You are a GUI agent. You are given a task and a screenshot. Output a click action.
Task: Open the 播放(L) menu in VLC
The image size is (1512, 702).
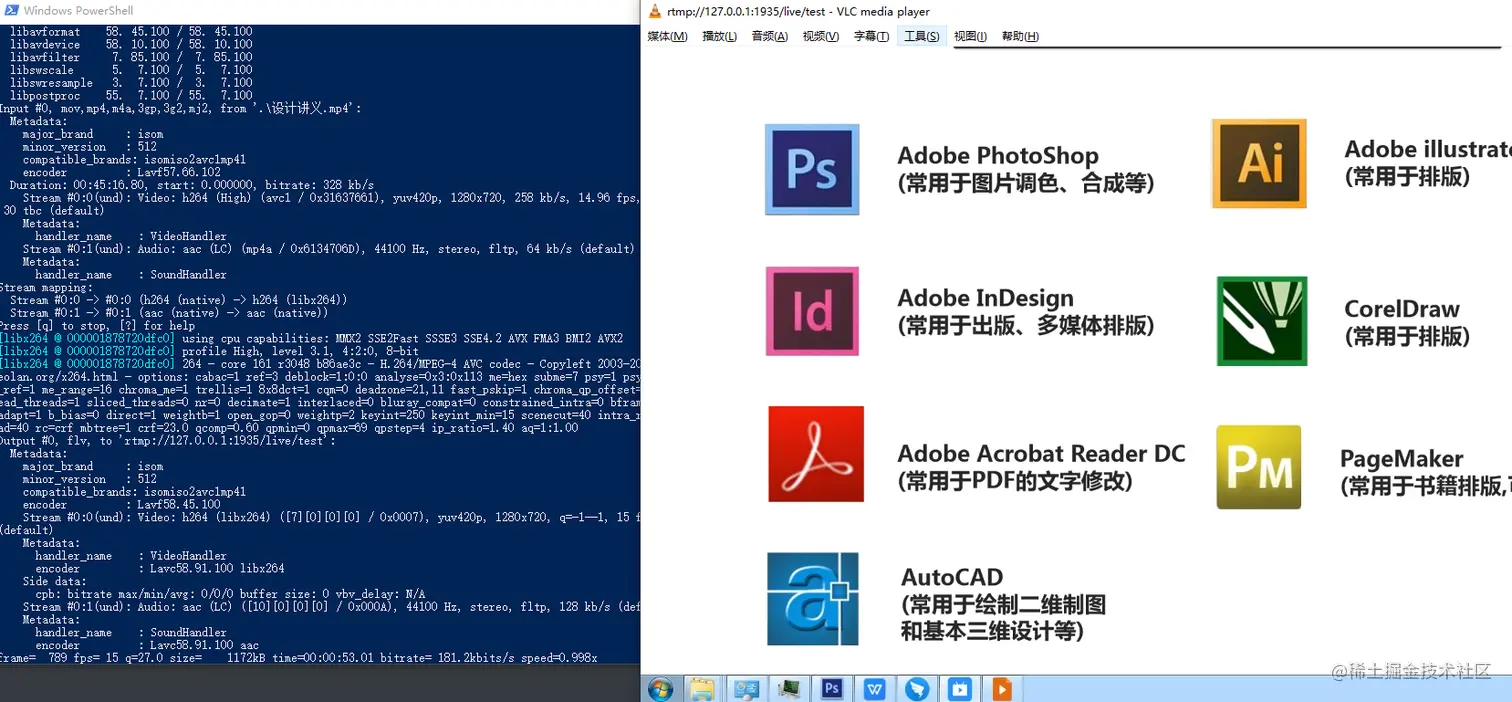tap(719, 36)
